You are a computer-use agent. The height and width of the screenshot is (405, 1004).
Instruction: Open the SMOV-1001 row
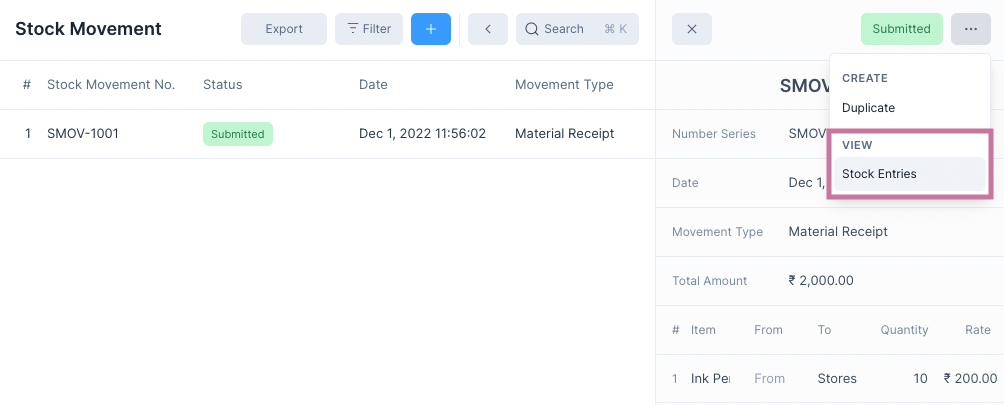pos(83,134)
